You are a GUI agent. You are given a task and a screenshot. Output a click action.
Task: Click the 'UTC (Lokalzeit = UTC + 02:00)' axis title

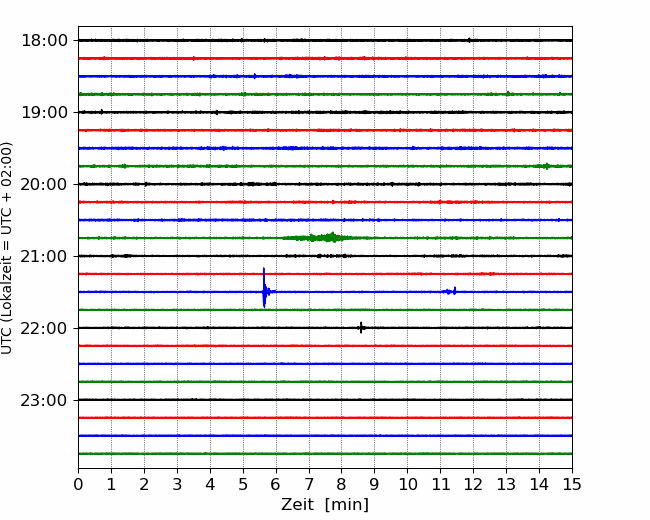(7, 248)
